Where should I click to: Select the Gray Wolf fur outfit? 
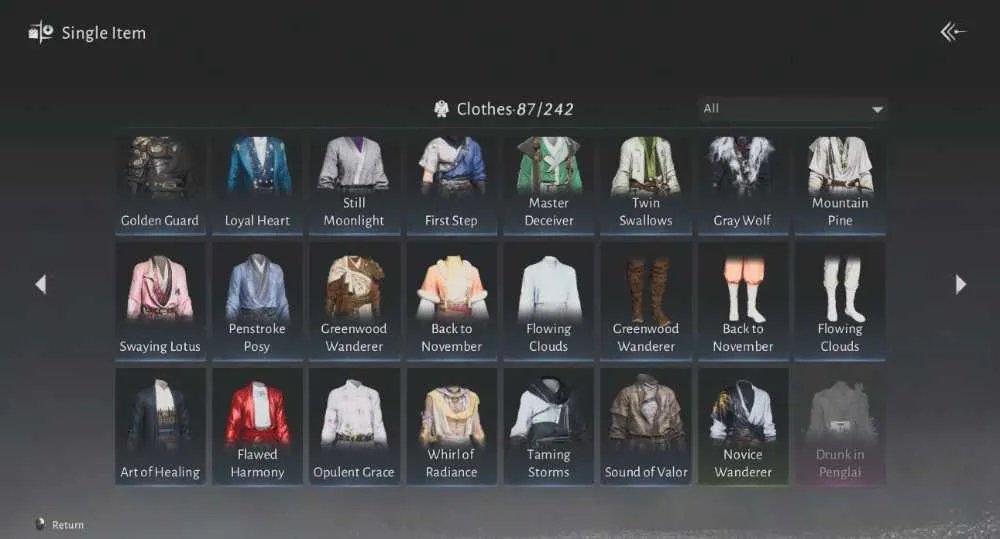(742, 183)
